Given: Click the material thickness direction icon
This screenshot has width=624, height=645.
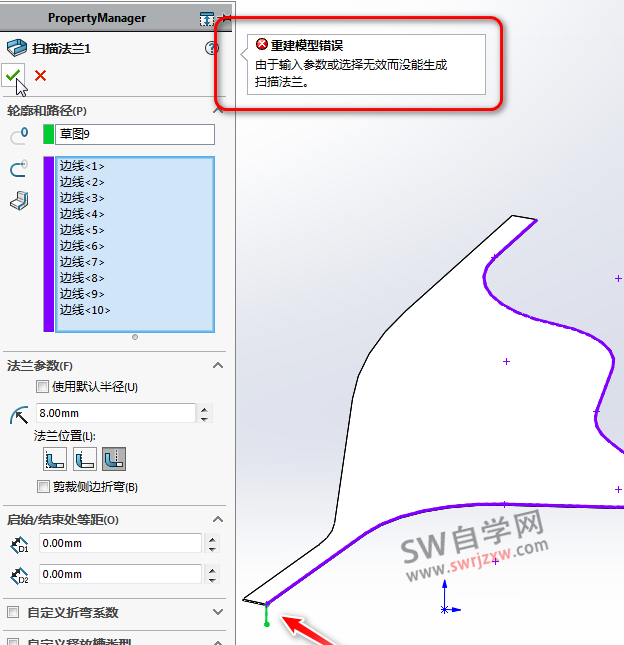Looking at the screenshot, I should pos(18,201).
